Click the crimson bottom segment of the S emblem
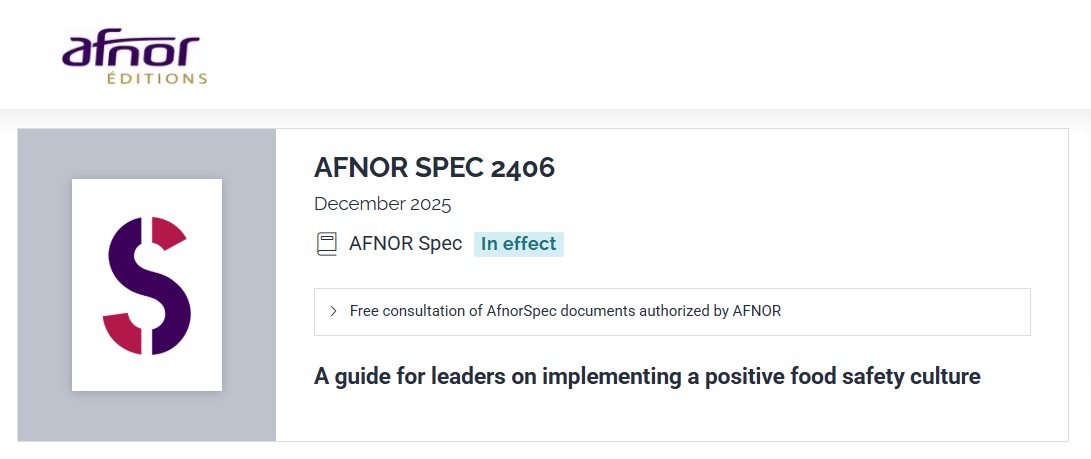Viewport: 1091px width, 459px height. (124, 334)
